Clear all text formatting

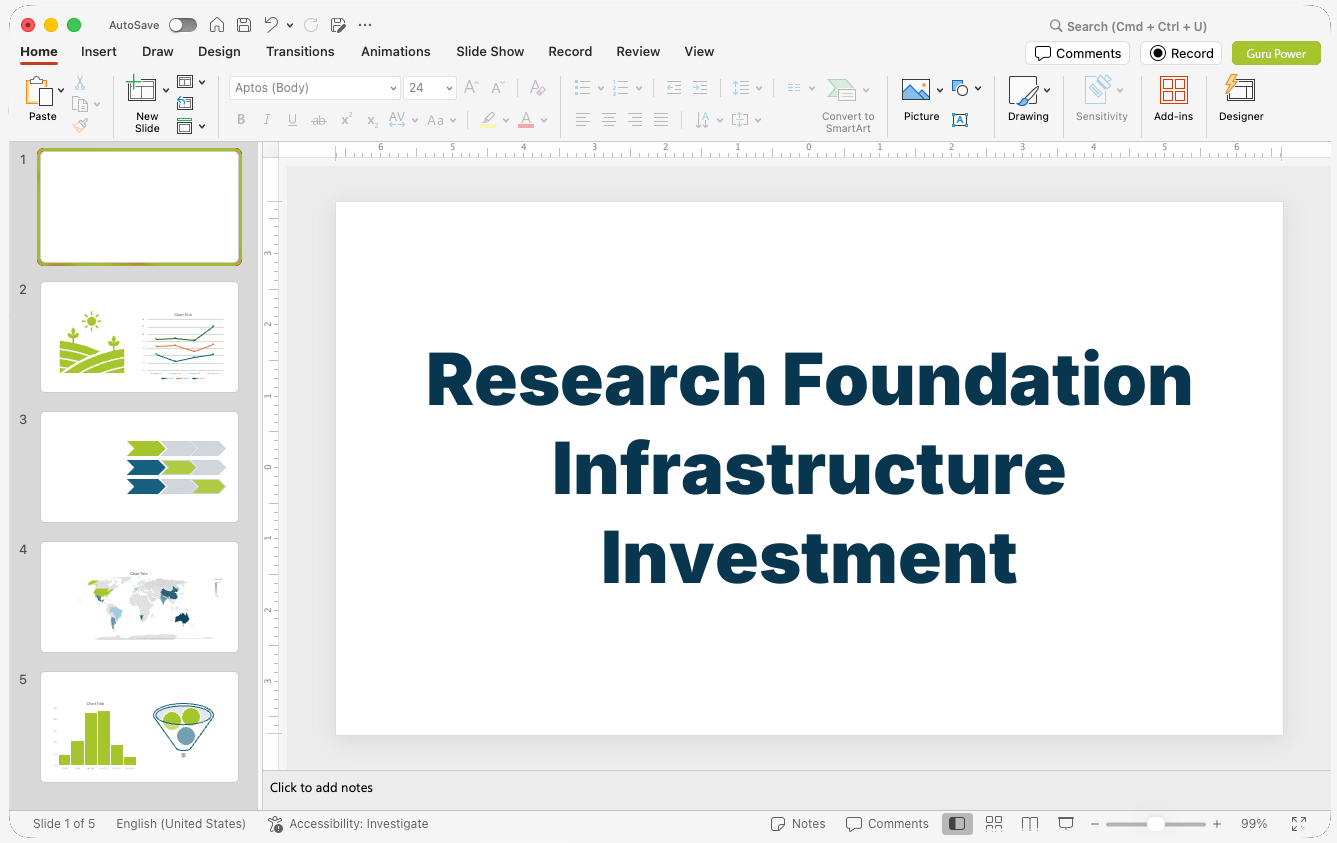pyautogui.click(x=537, y=88)
